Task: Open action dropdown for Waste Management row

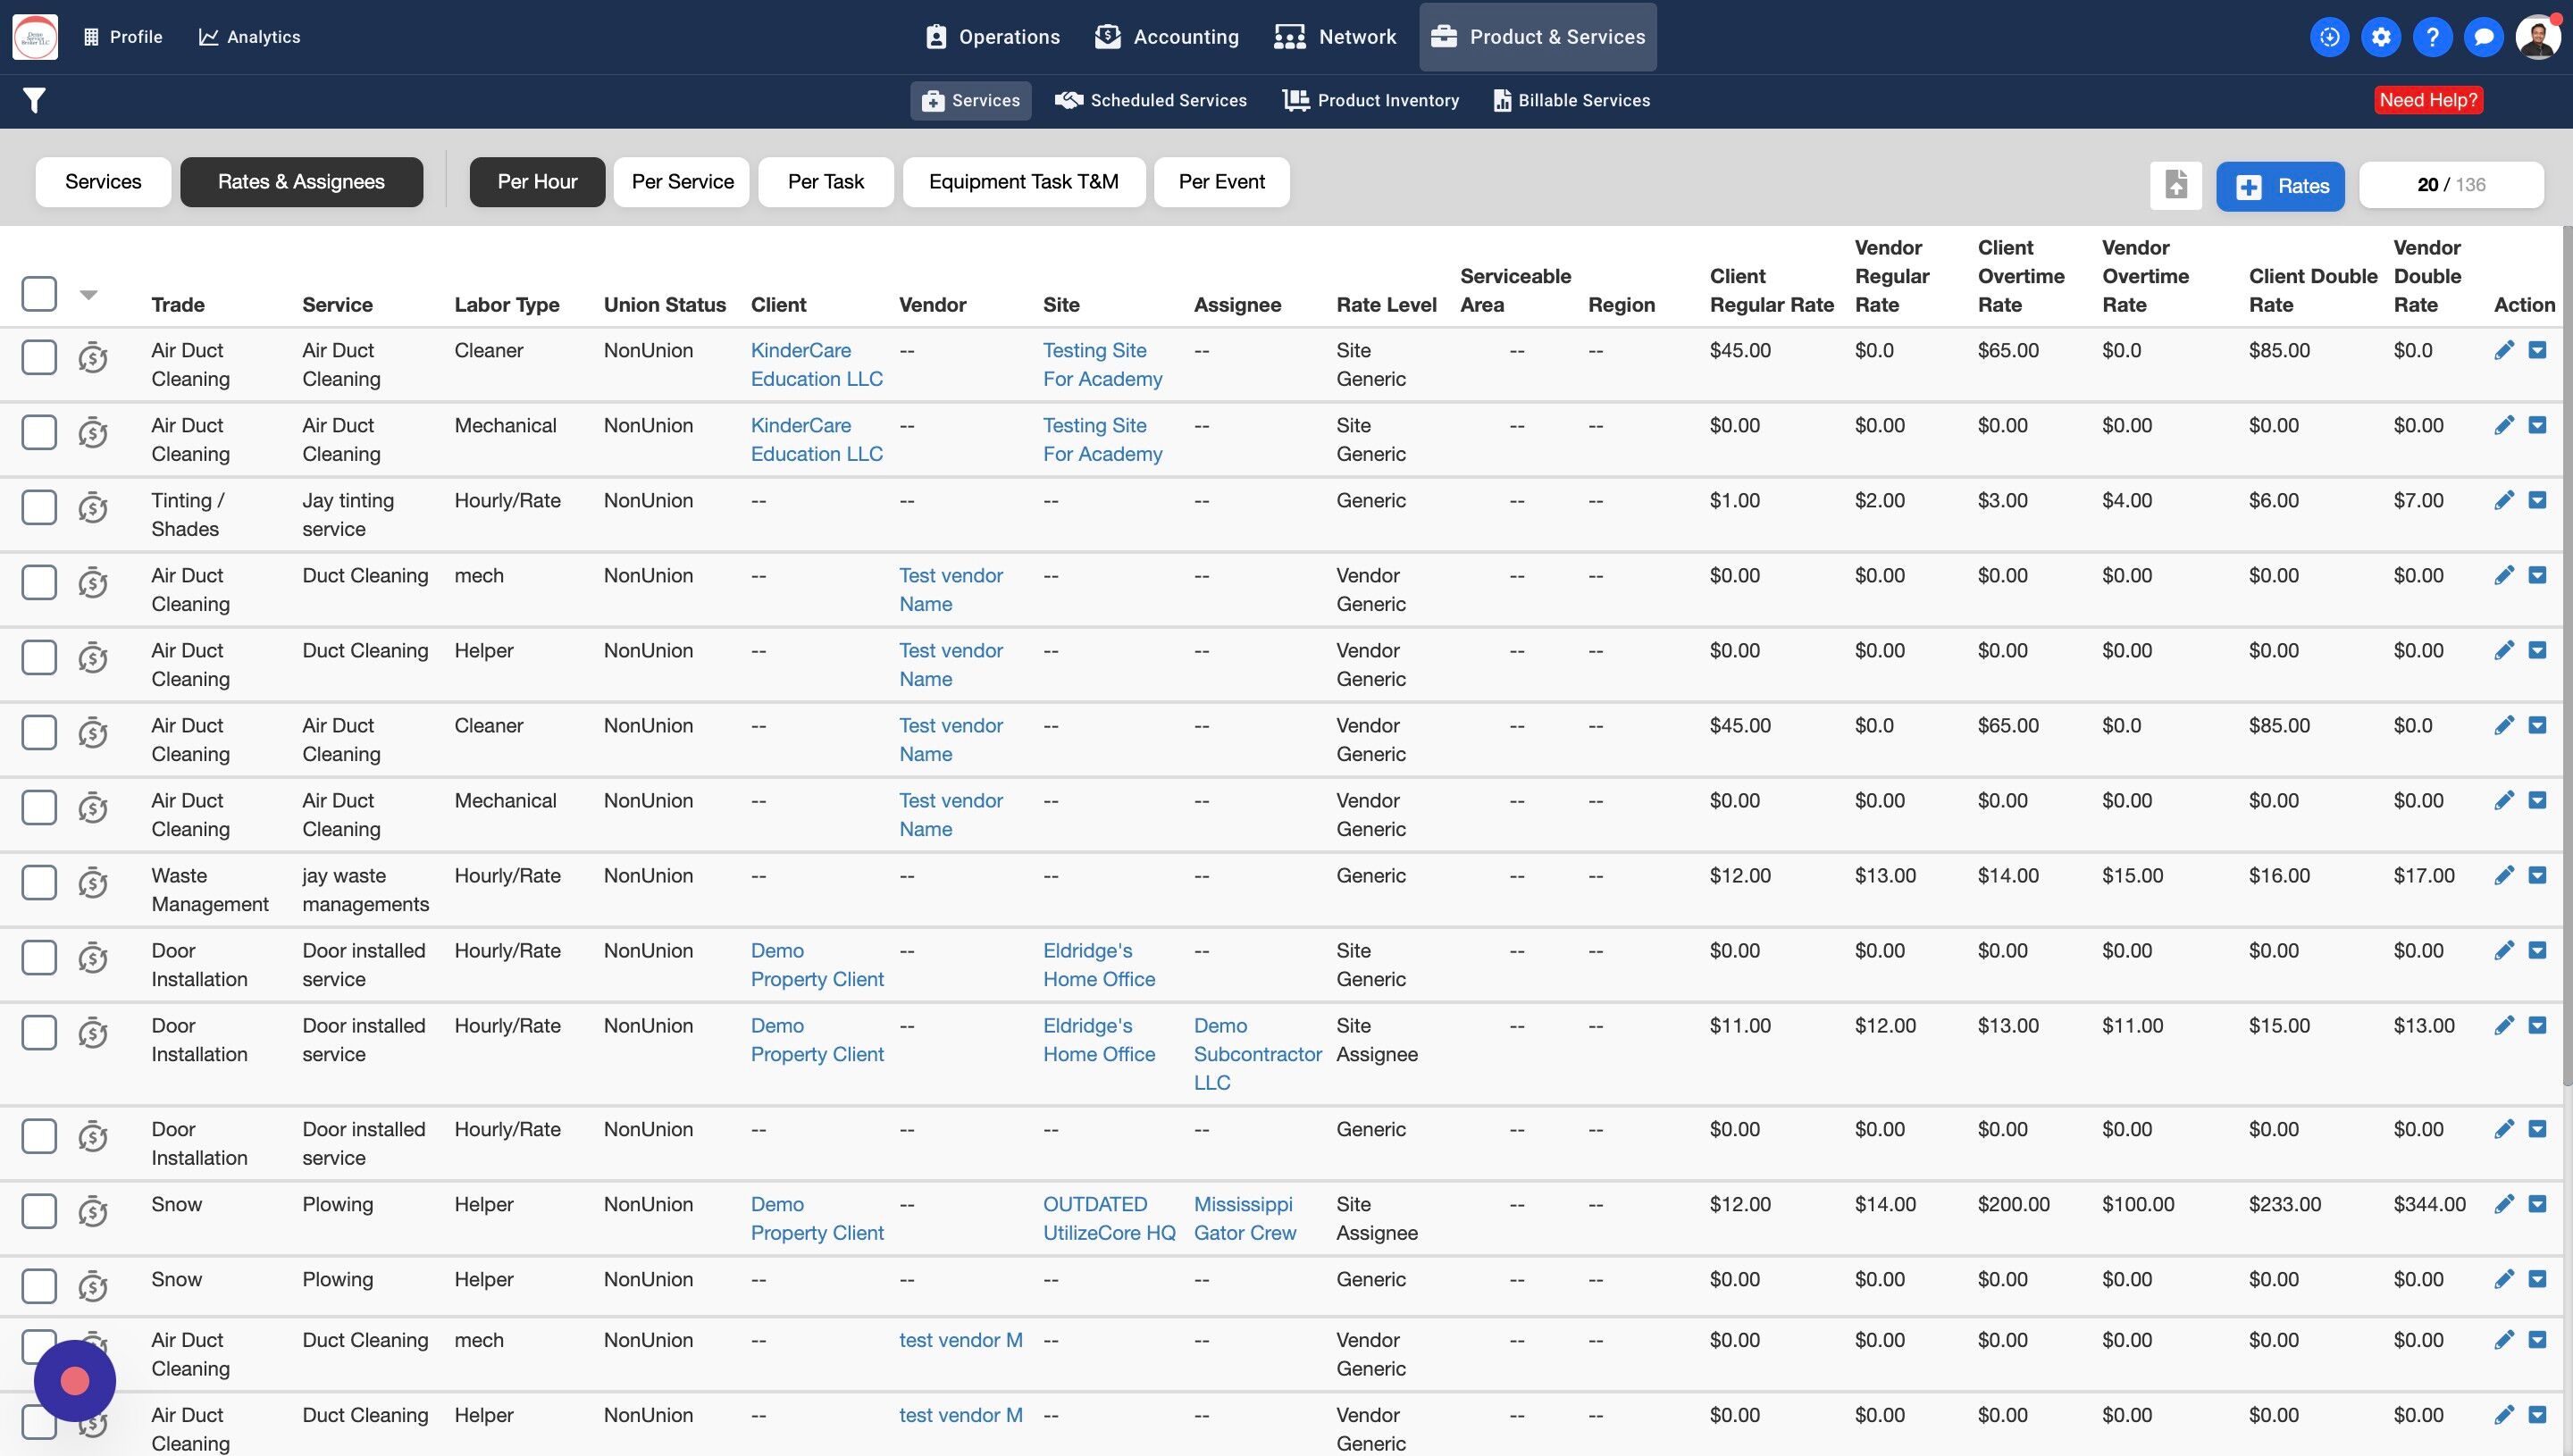Action: [x=2537, y=875]
